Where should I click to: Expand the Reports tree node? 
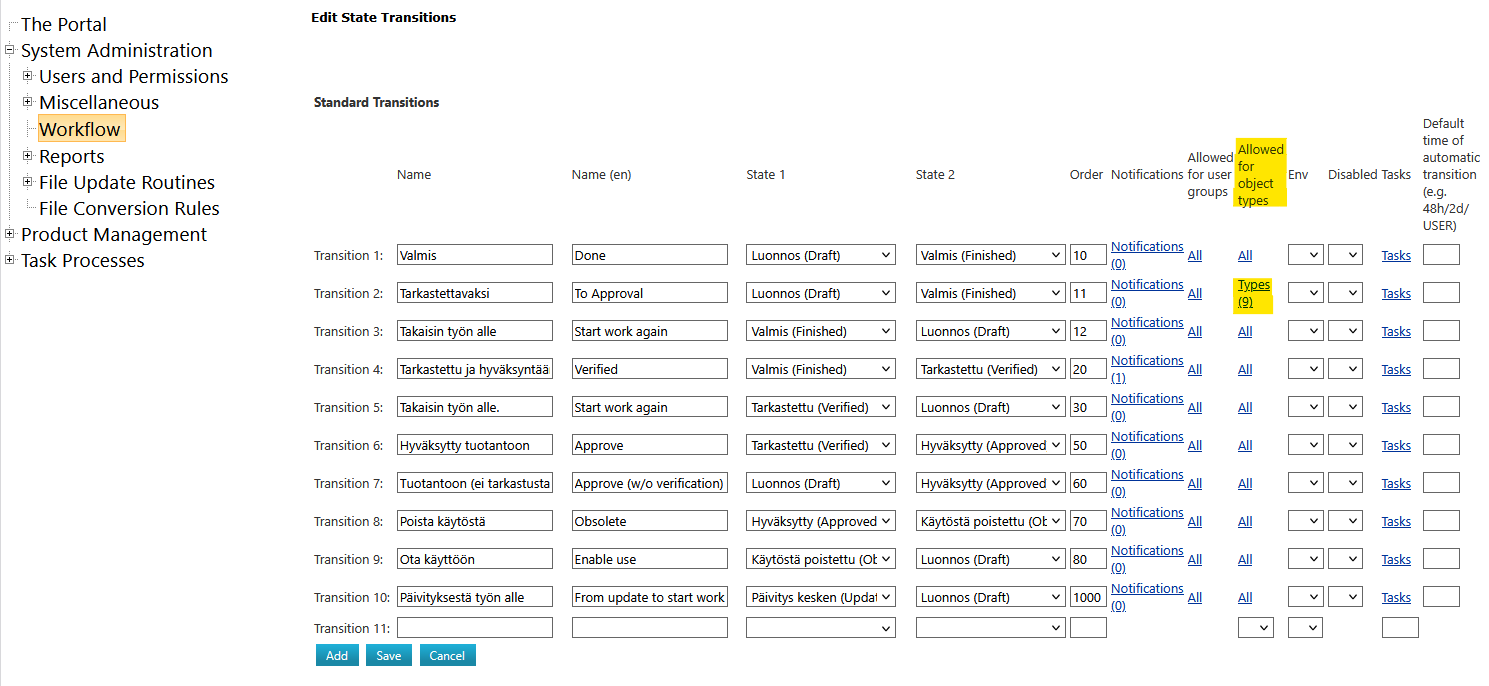28,156
